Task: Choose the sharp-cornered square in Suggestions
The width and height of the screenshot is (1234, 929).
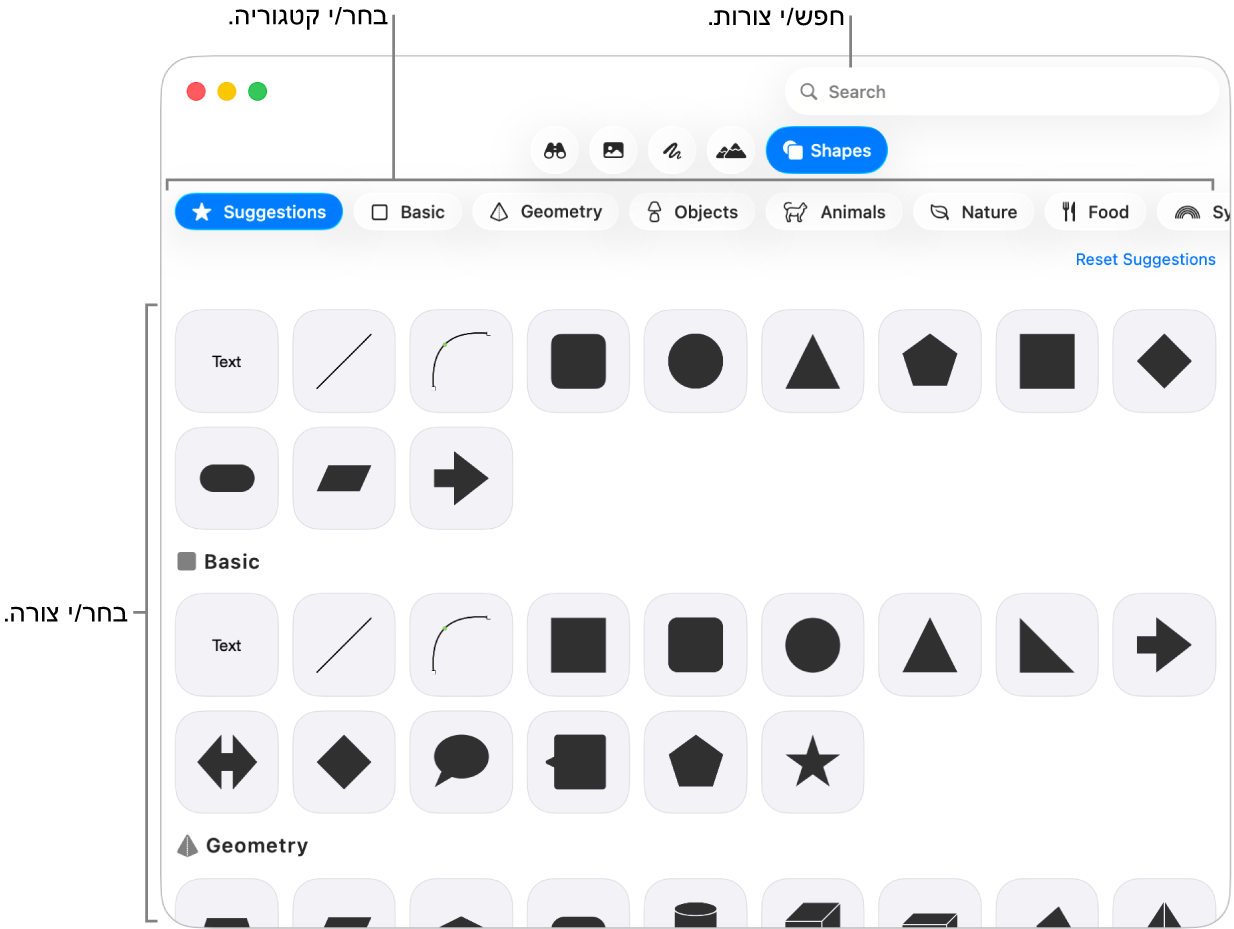Action: [1047, 361]
